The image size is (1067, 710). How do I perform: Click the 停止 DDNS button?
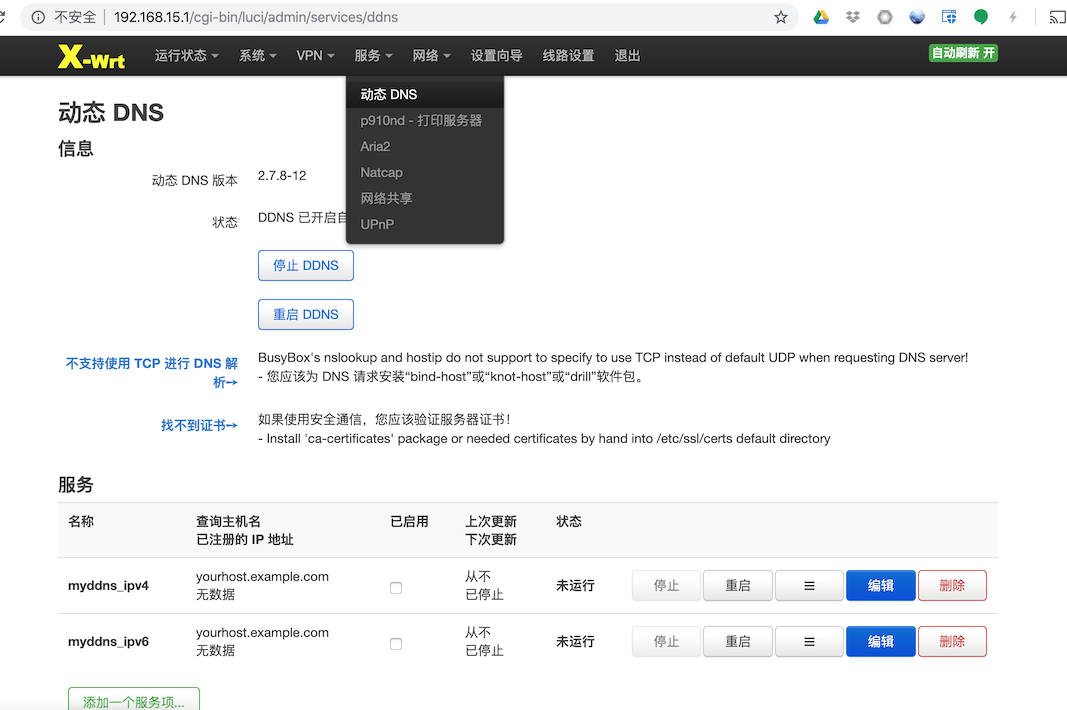pos(305,265)
